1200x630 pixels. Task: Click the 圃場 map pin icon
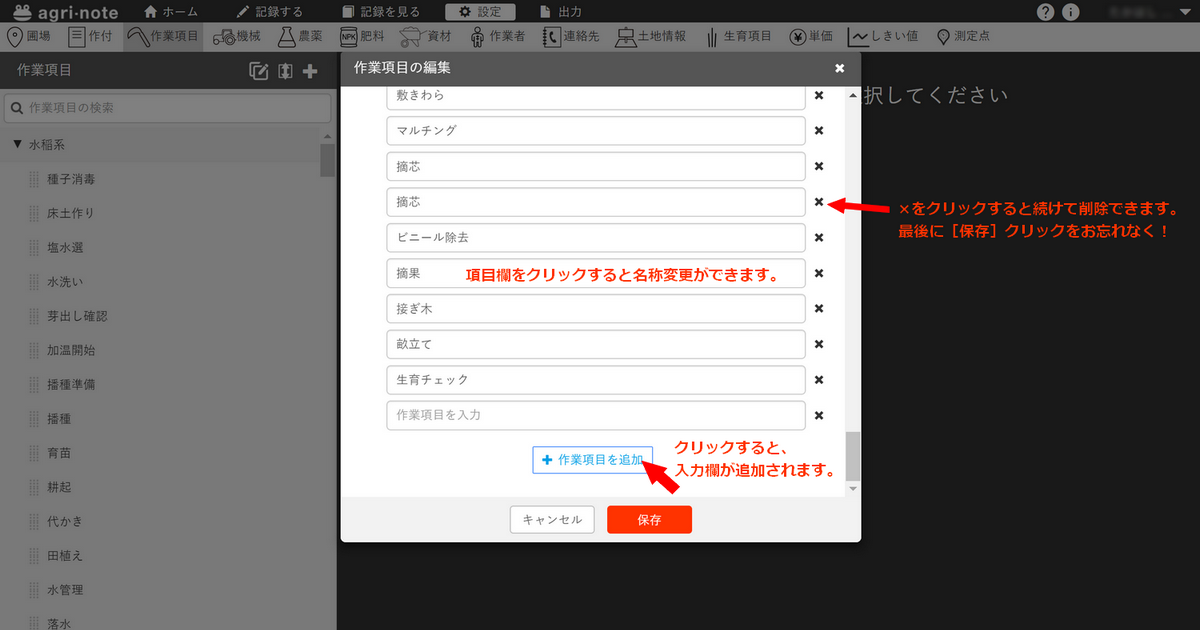pyautogui.click(x=15, y=37)
